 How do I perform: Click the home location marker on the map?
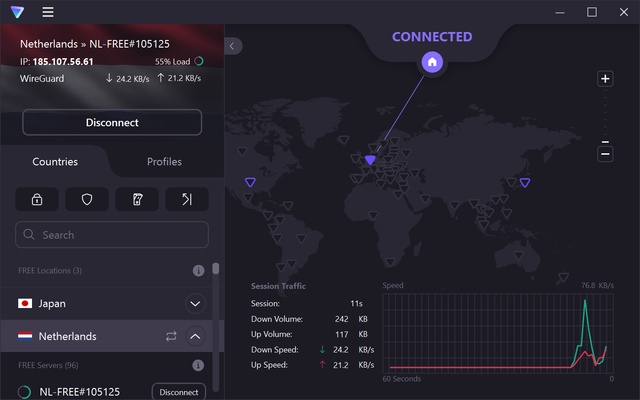pyautogui.click(x=432, y=62)
